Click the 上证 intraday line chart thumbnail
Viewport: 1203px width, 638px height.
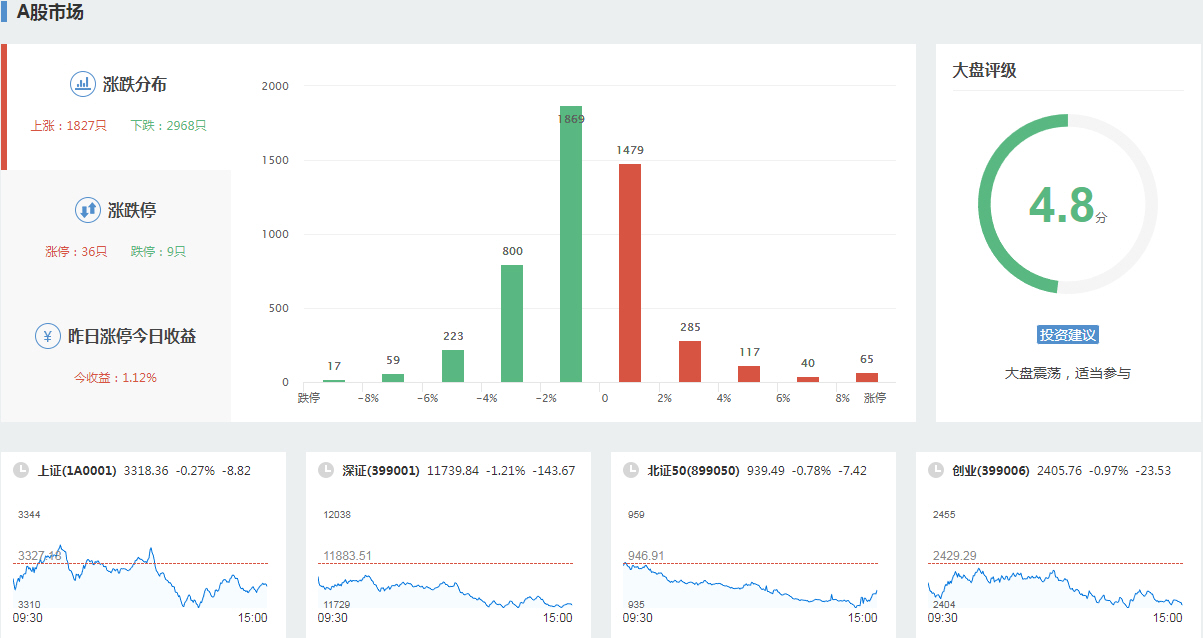click(140, 578)
